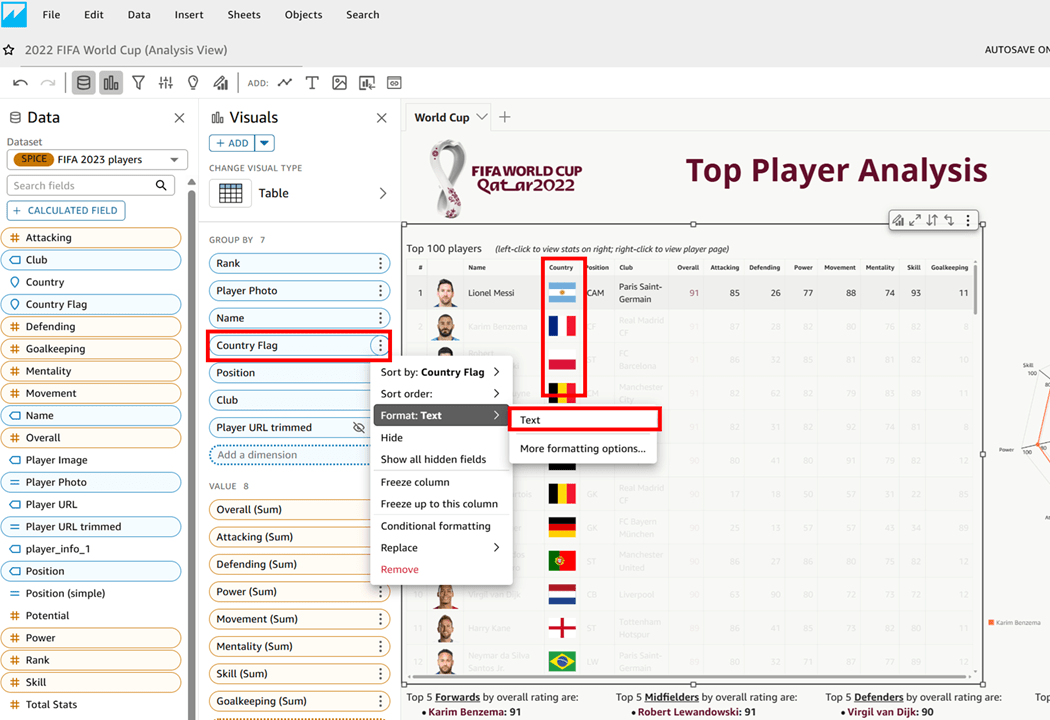The image size is (1050, 720).
Task: Open the Themes icon in toolbar
Action: 220,83
